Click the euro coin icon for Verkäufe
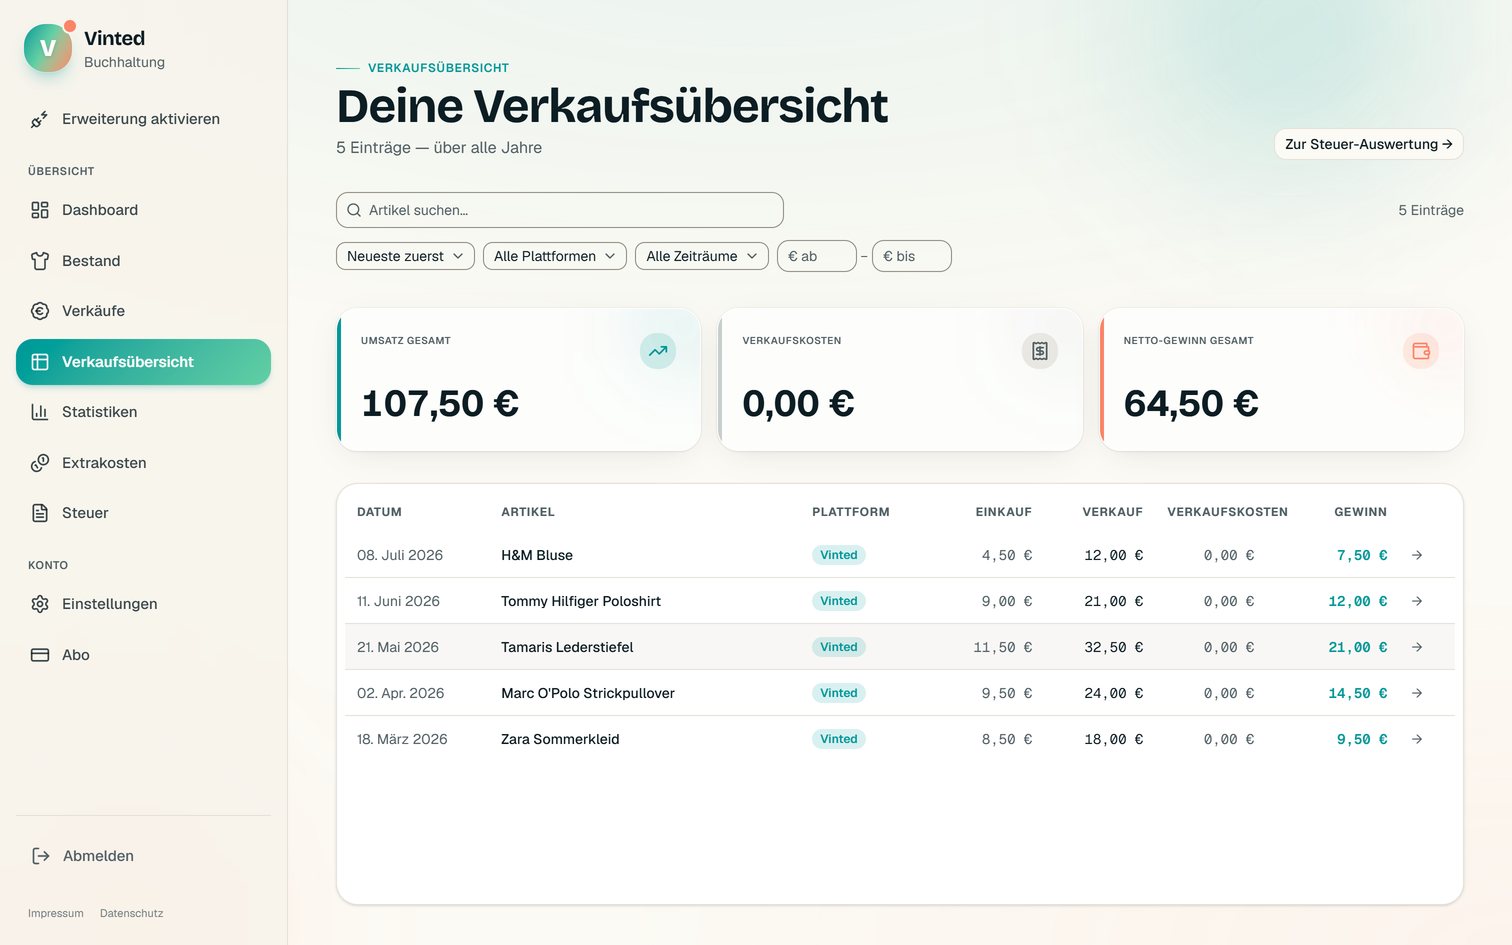1512x945 pixels. click(x=40, y=311)
